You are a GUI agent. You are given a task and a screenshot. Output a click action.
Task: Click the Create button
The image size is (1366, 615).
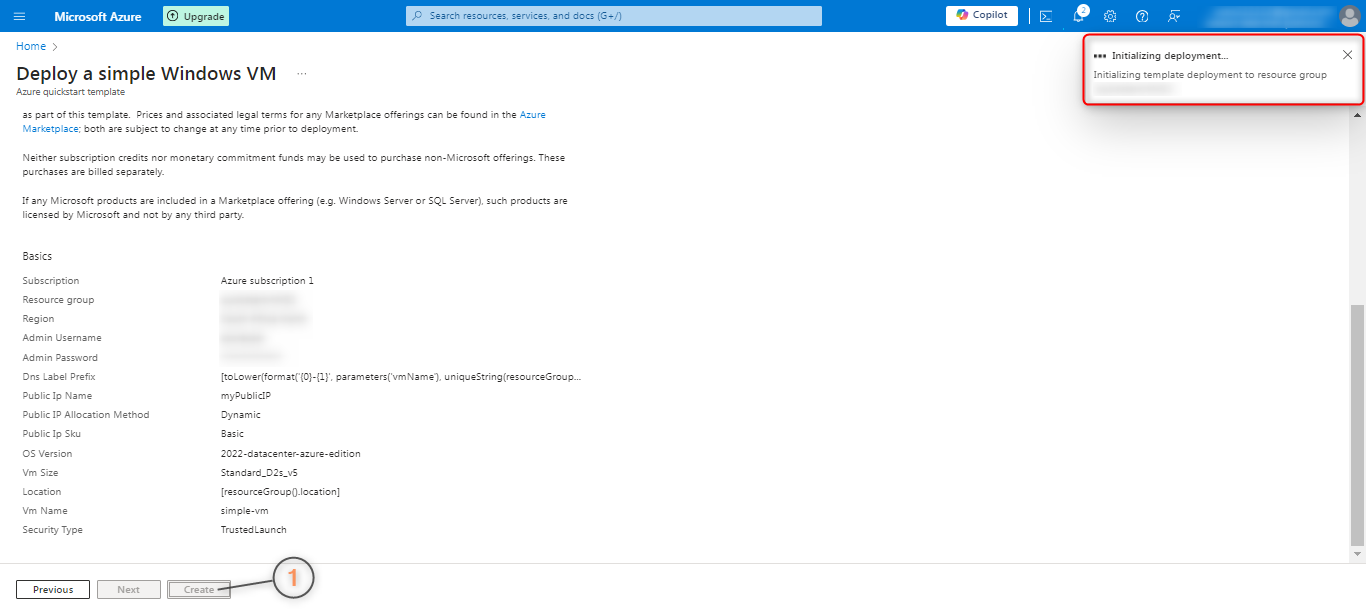pos(199,590)
